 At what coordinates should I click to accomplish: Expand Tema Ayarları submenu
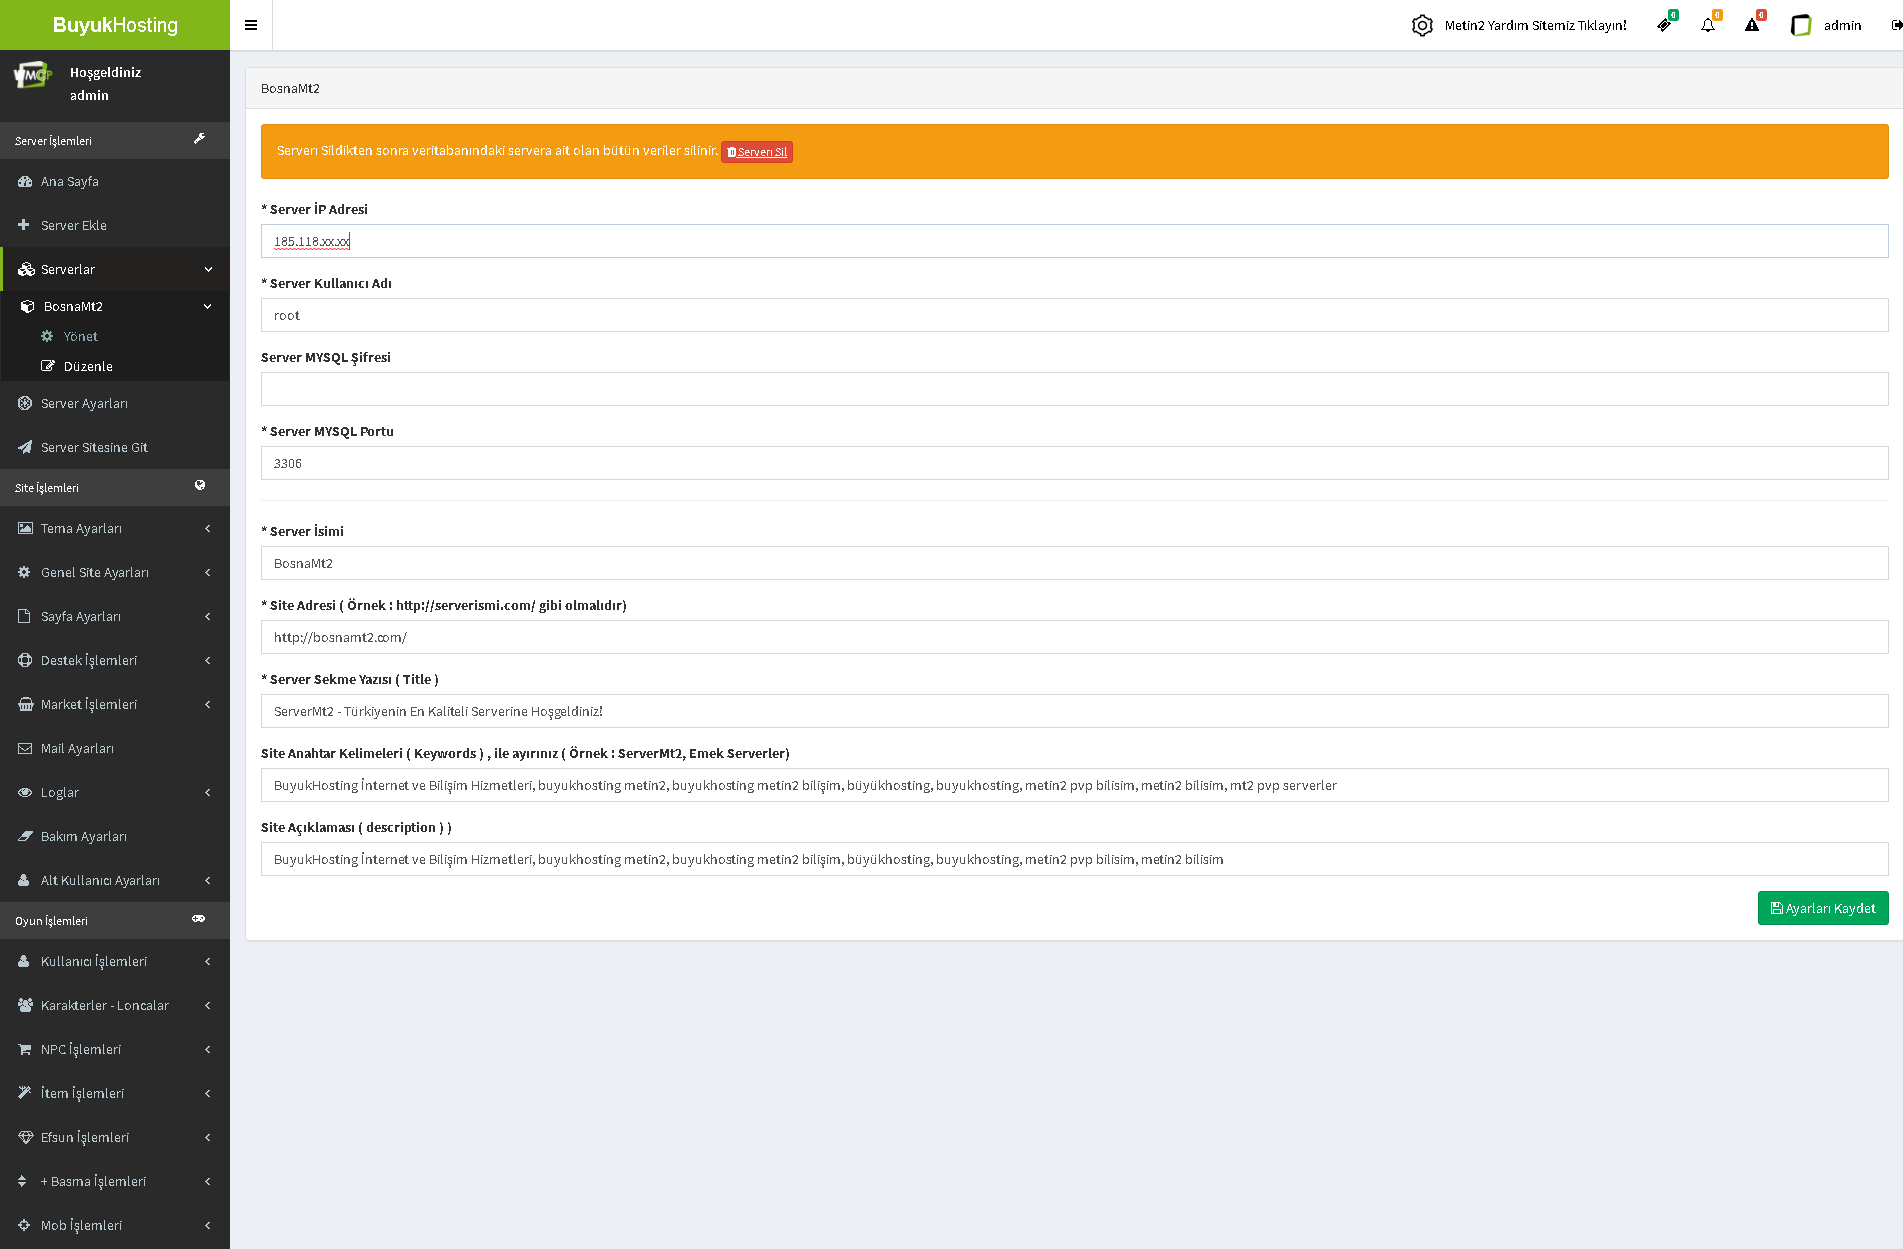tap(115, 528)
